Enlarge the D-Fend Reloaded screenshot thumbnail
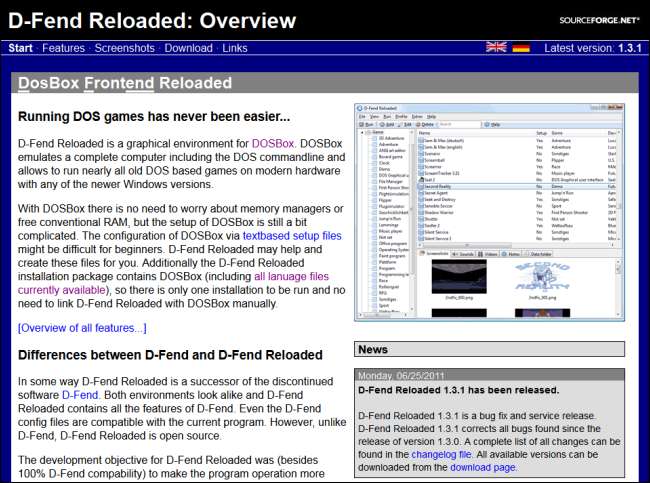Image resolution: width=650 pixels, height=483 pixels. 490,212
